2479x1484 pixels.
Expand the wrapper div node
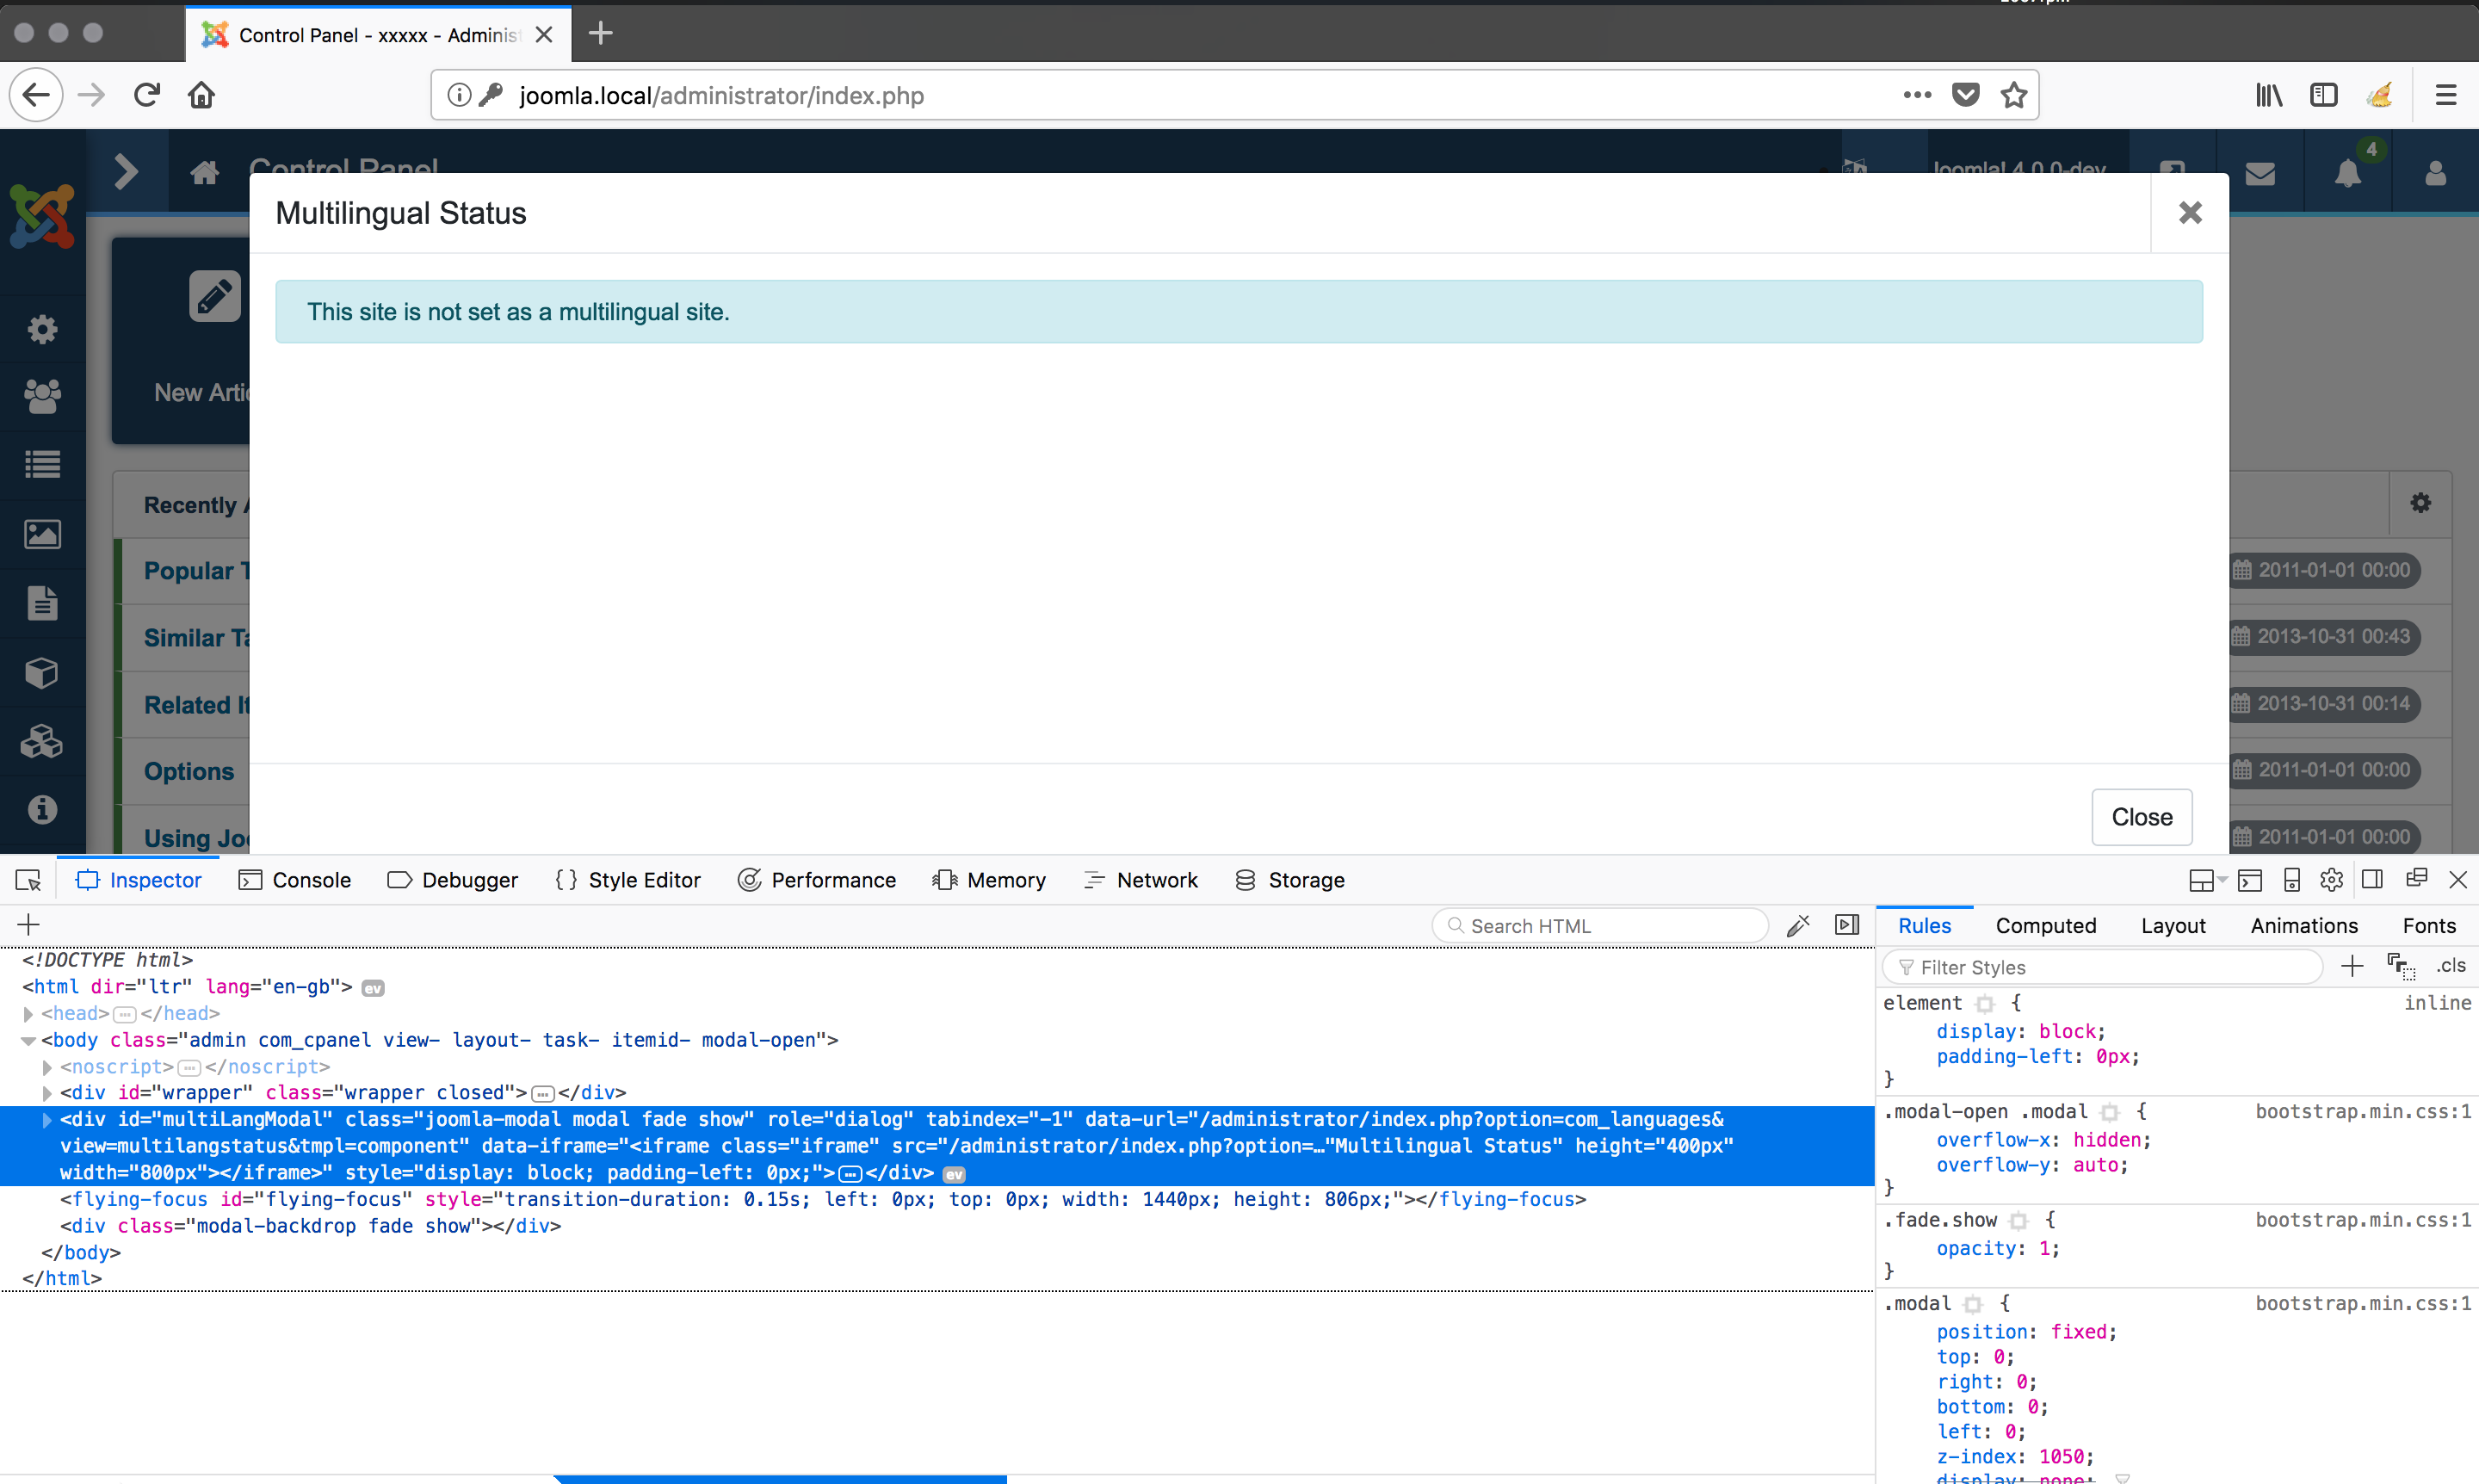pyautogui.click(x=46, y=1093)
